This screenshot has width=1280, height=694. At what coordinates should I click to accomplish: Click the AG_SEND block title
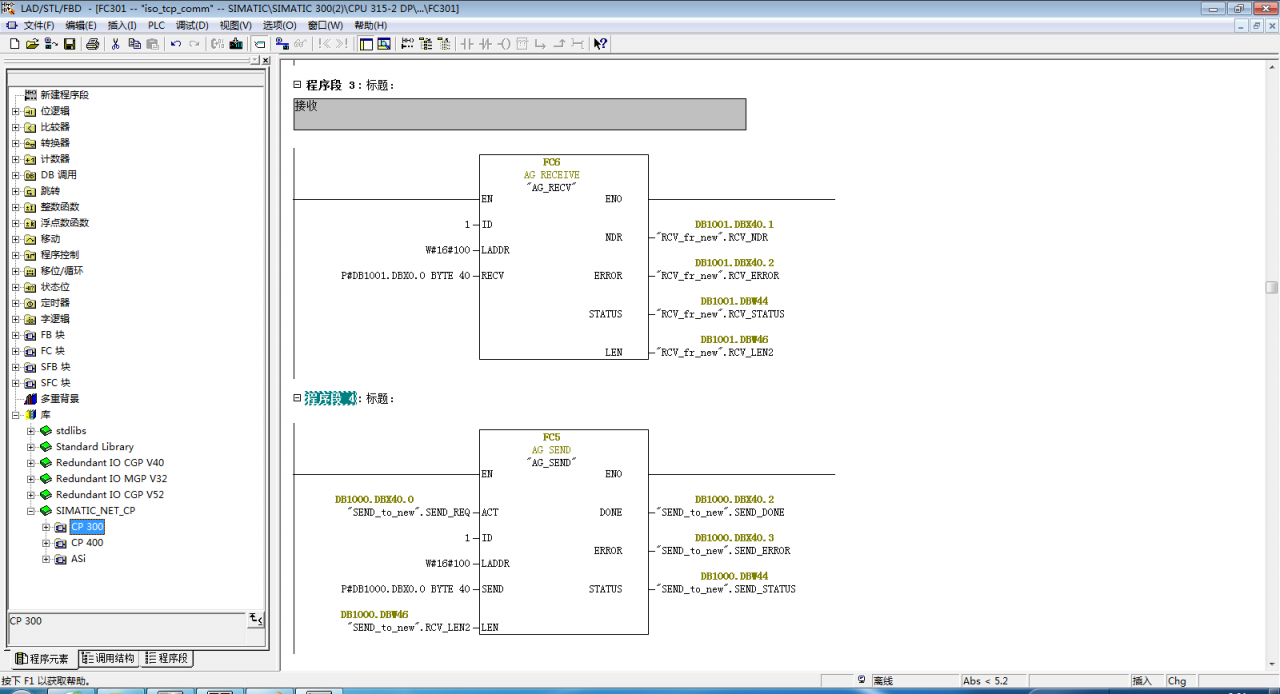[551, 462]
